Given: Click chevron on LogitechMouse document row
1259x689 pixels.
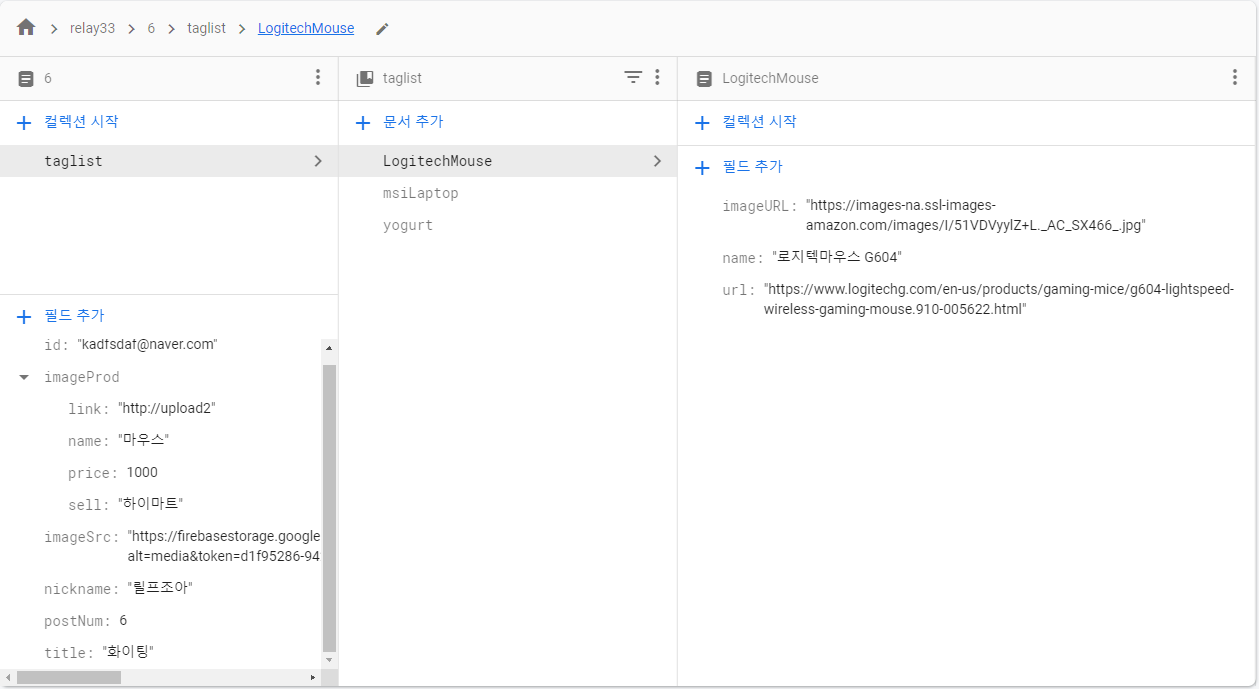Looking at the screenshot, I should pos(657,161).
